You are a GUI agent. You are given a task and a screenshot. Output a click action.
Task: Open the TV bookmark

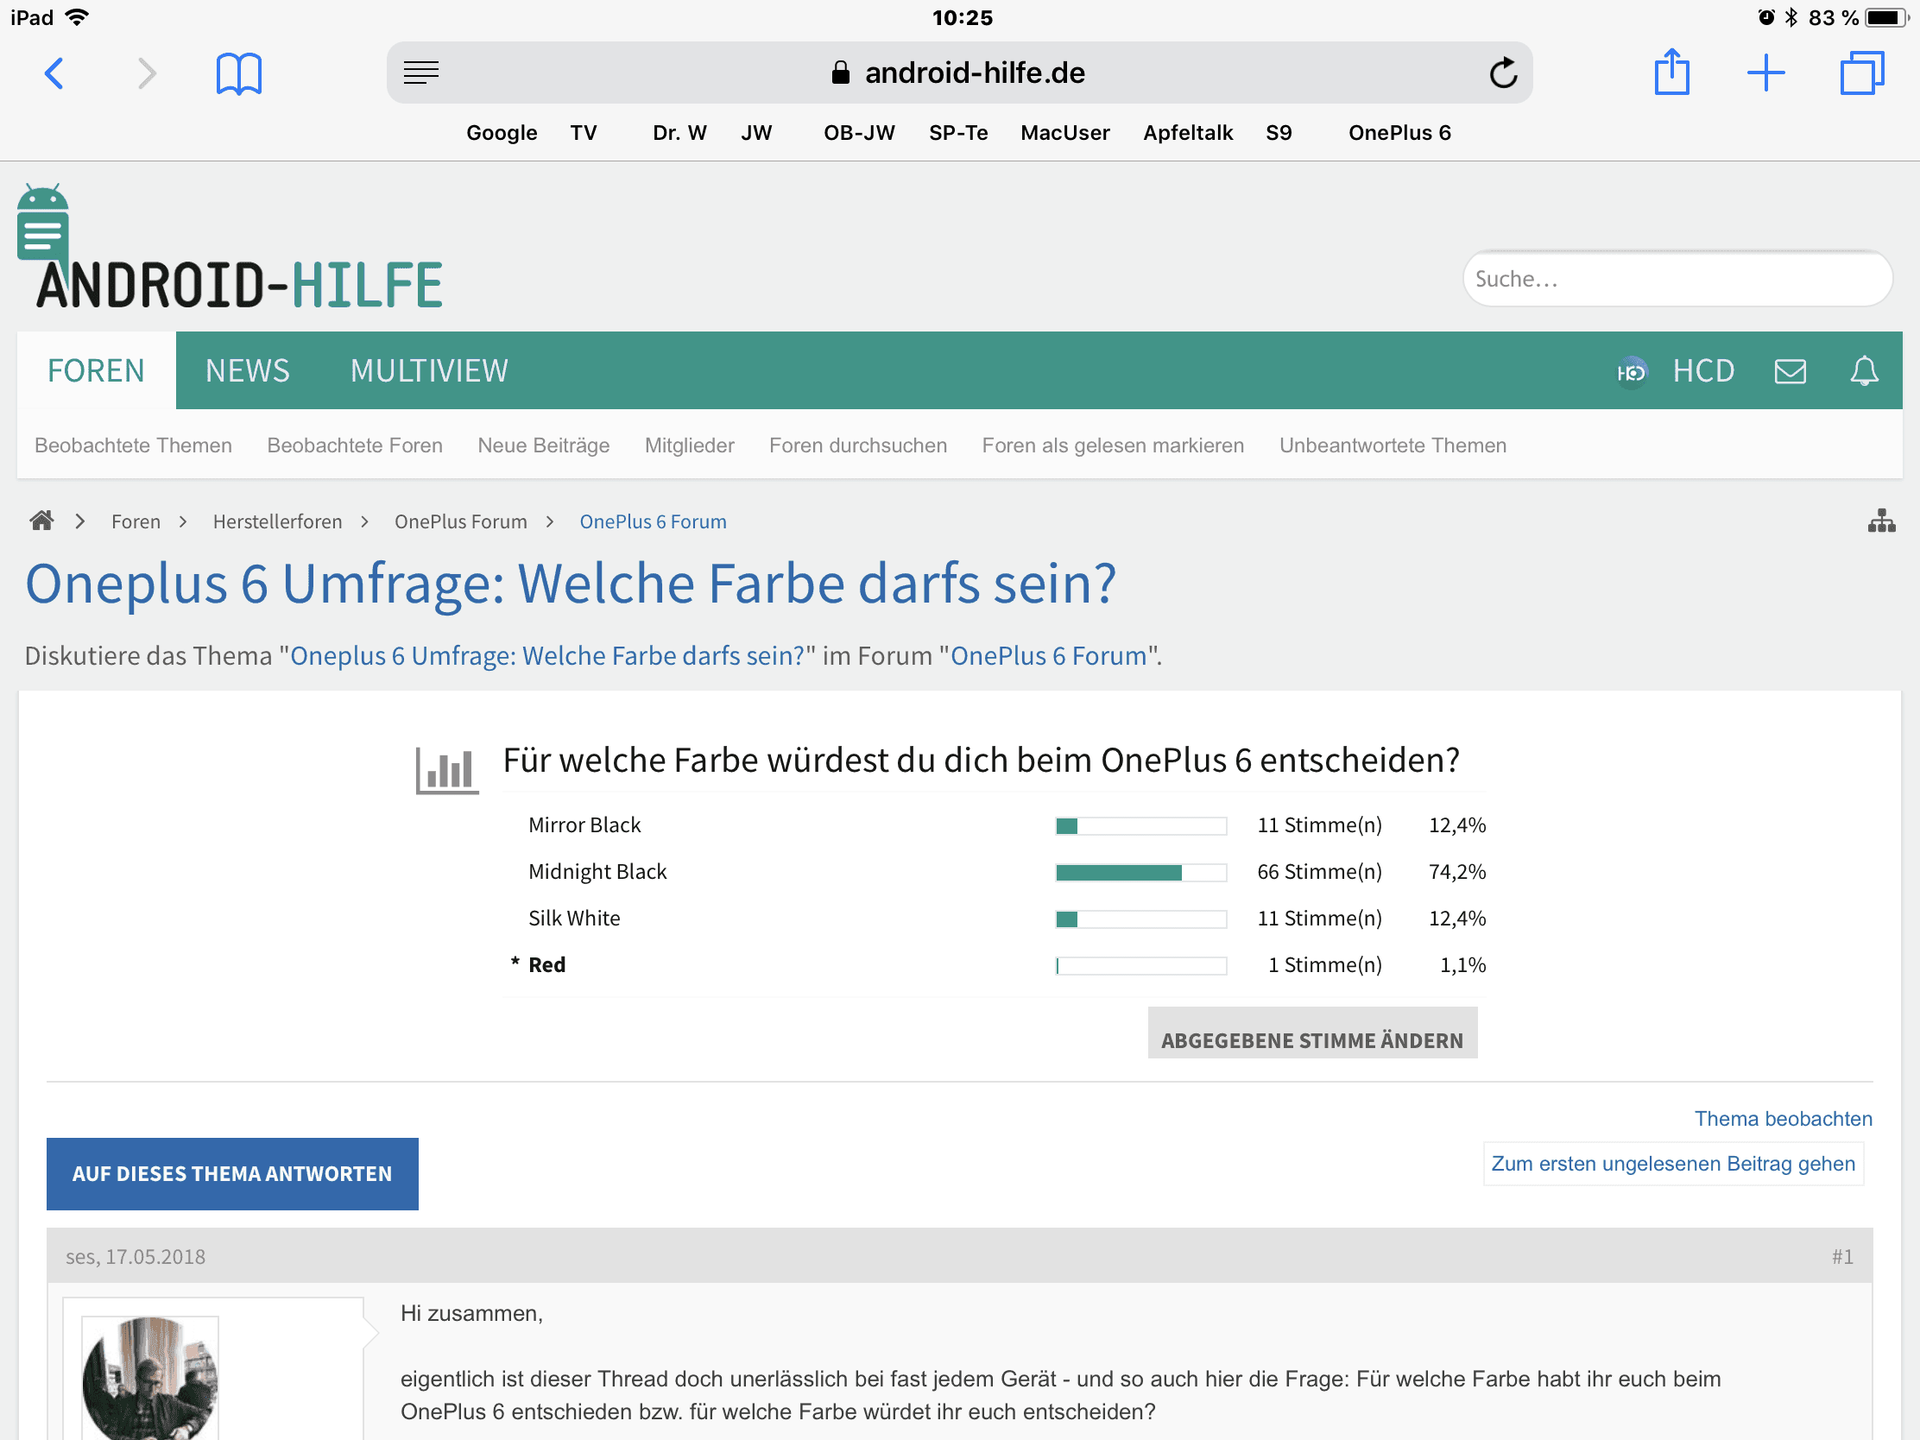[x=583, y=133]
